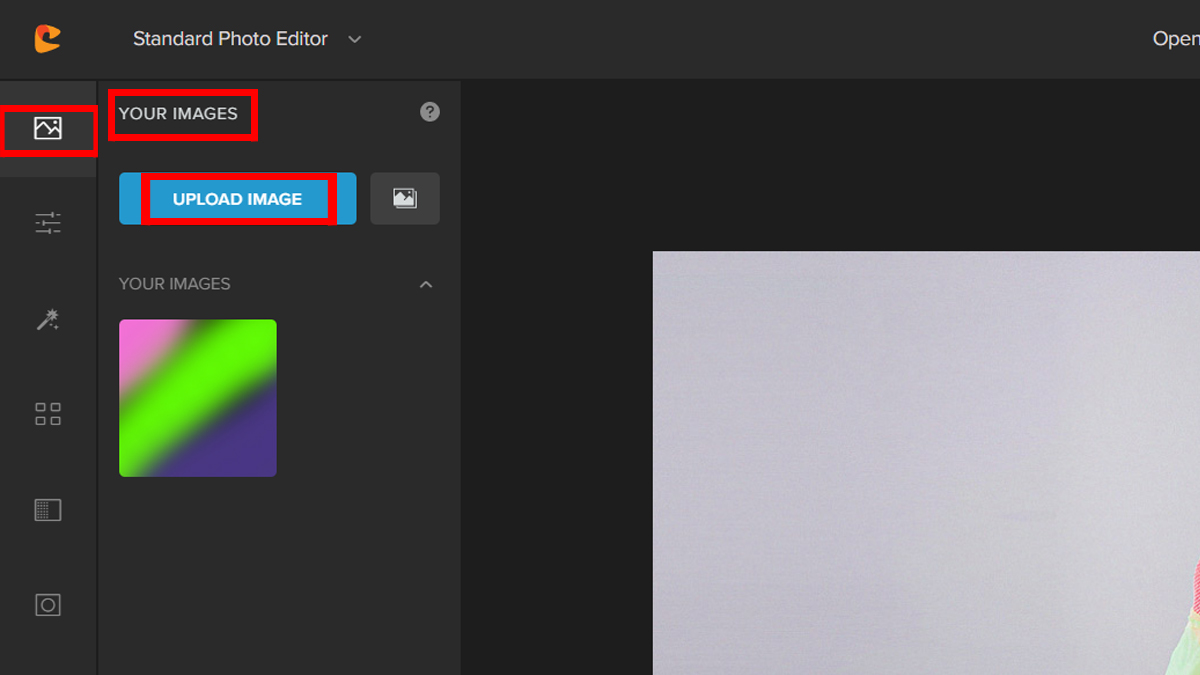This screenshot has width=1200, height=675.
Task: Open the textured square sidebar icon
Action: click(x=48, y=510)
